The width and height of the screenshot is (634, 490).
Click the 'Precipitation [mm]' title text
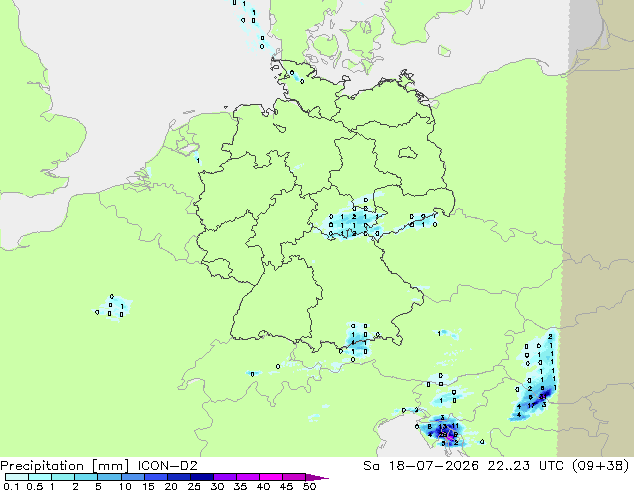click(x=65, y=466)
